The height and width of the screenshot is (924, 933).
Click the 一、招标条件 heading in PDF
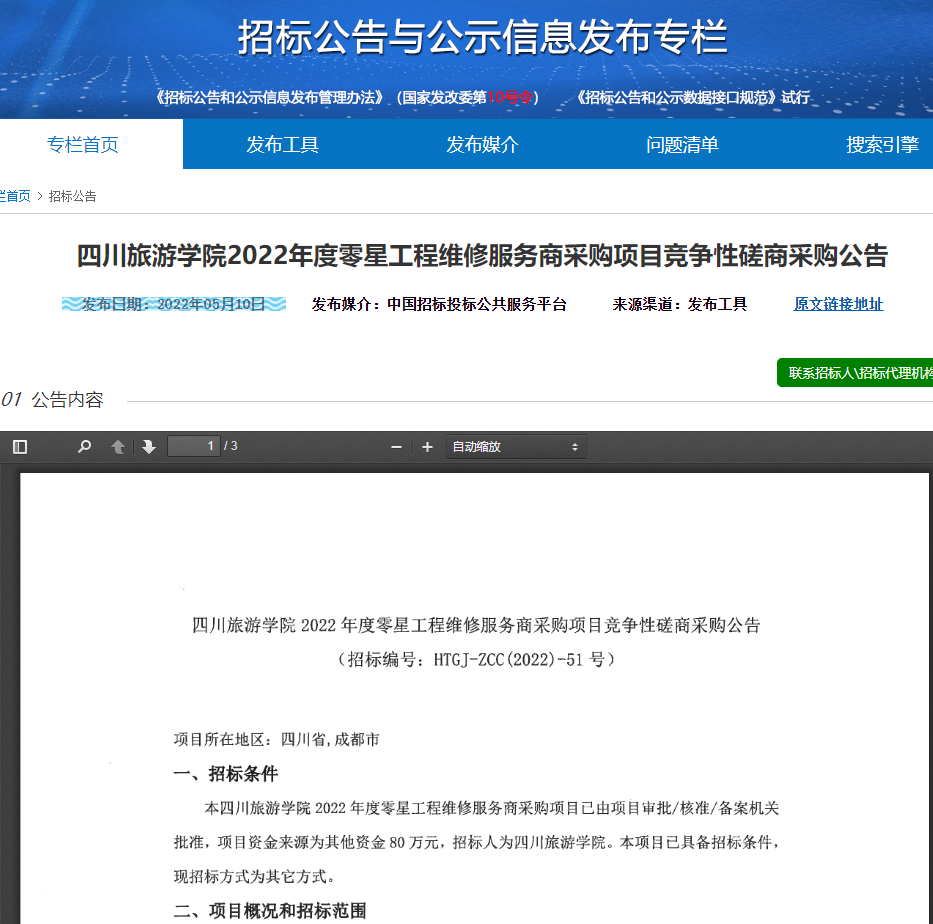[x=226, y=774]
